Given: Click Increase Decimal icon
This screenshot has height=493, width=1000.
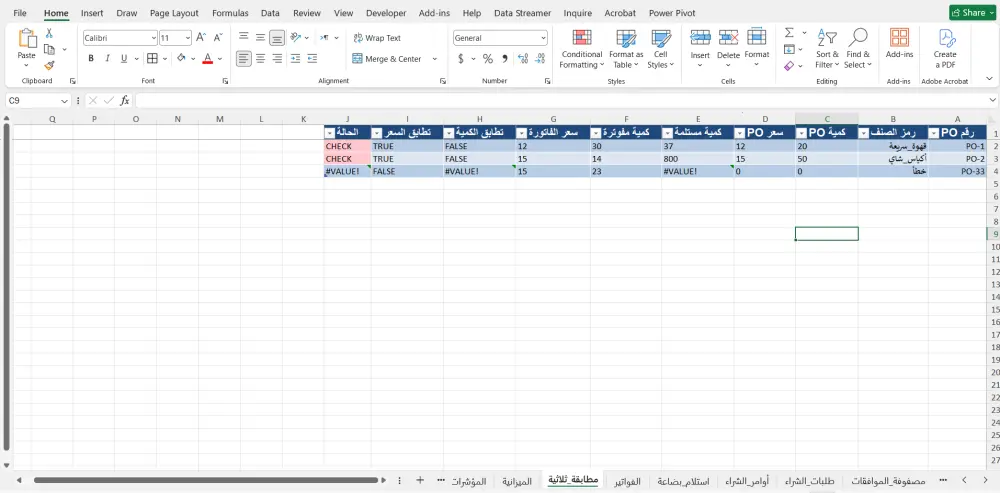Looking at the screenshot, I should tap(524, 59).
